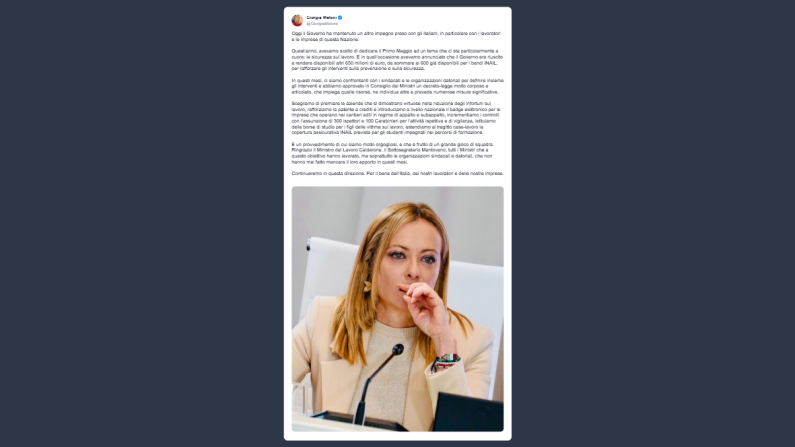Click the paragraph starting "In questi mesi"

(x=398, y=86)
